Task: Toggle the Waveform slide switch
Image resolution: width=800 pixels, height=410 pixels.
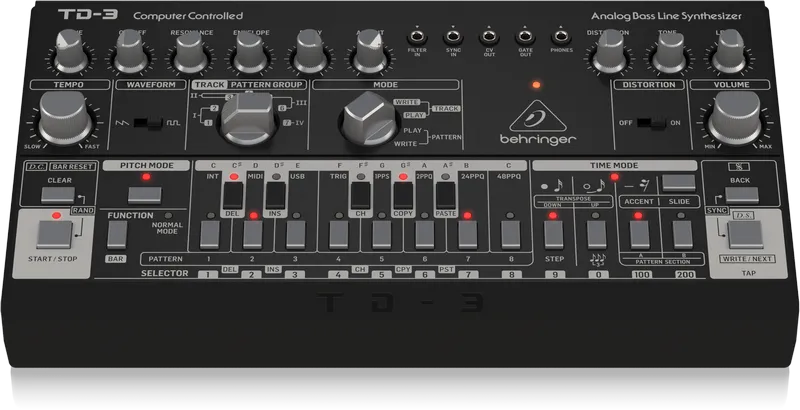Action: (x=148, y=123)
